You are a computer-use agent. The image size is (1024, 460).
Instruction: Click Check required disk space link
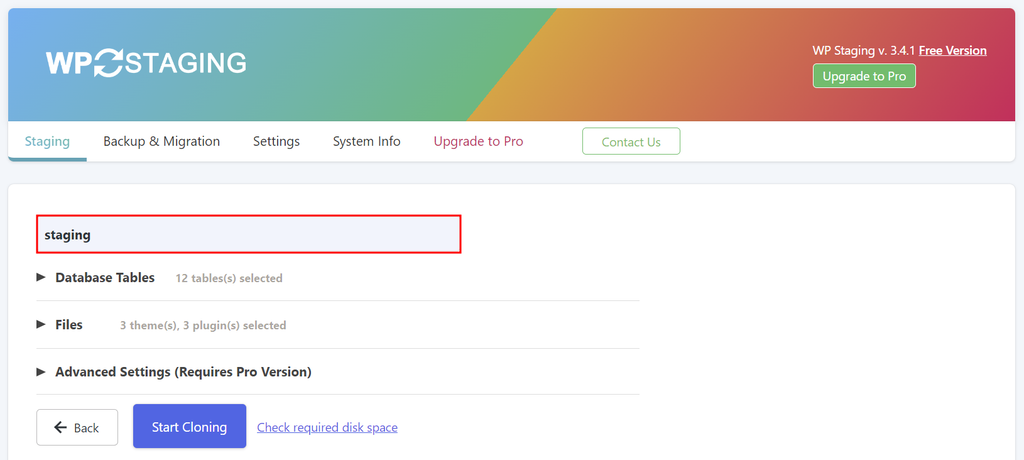[x=327, y=427]
